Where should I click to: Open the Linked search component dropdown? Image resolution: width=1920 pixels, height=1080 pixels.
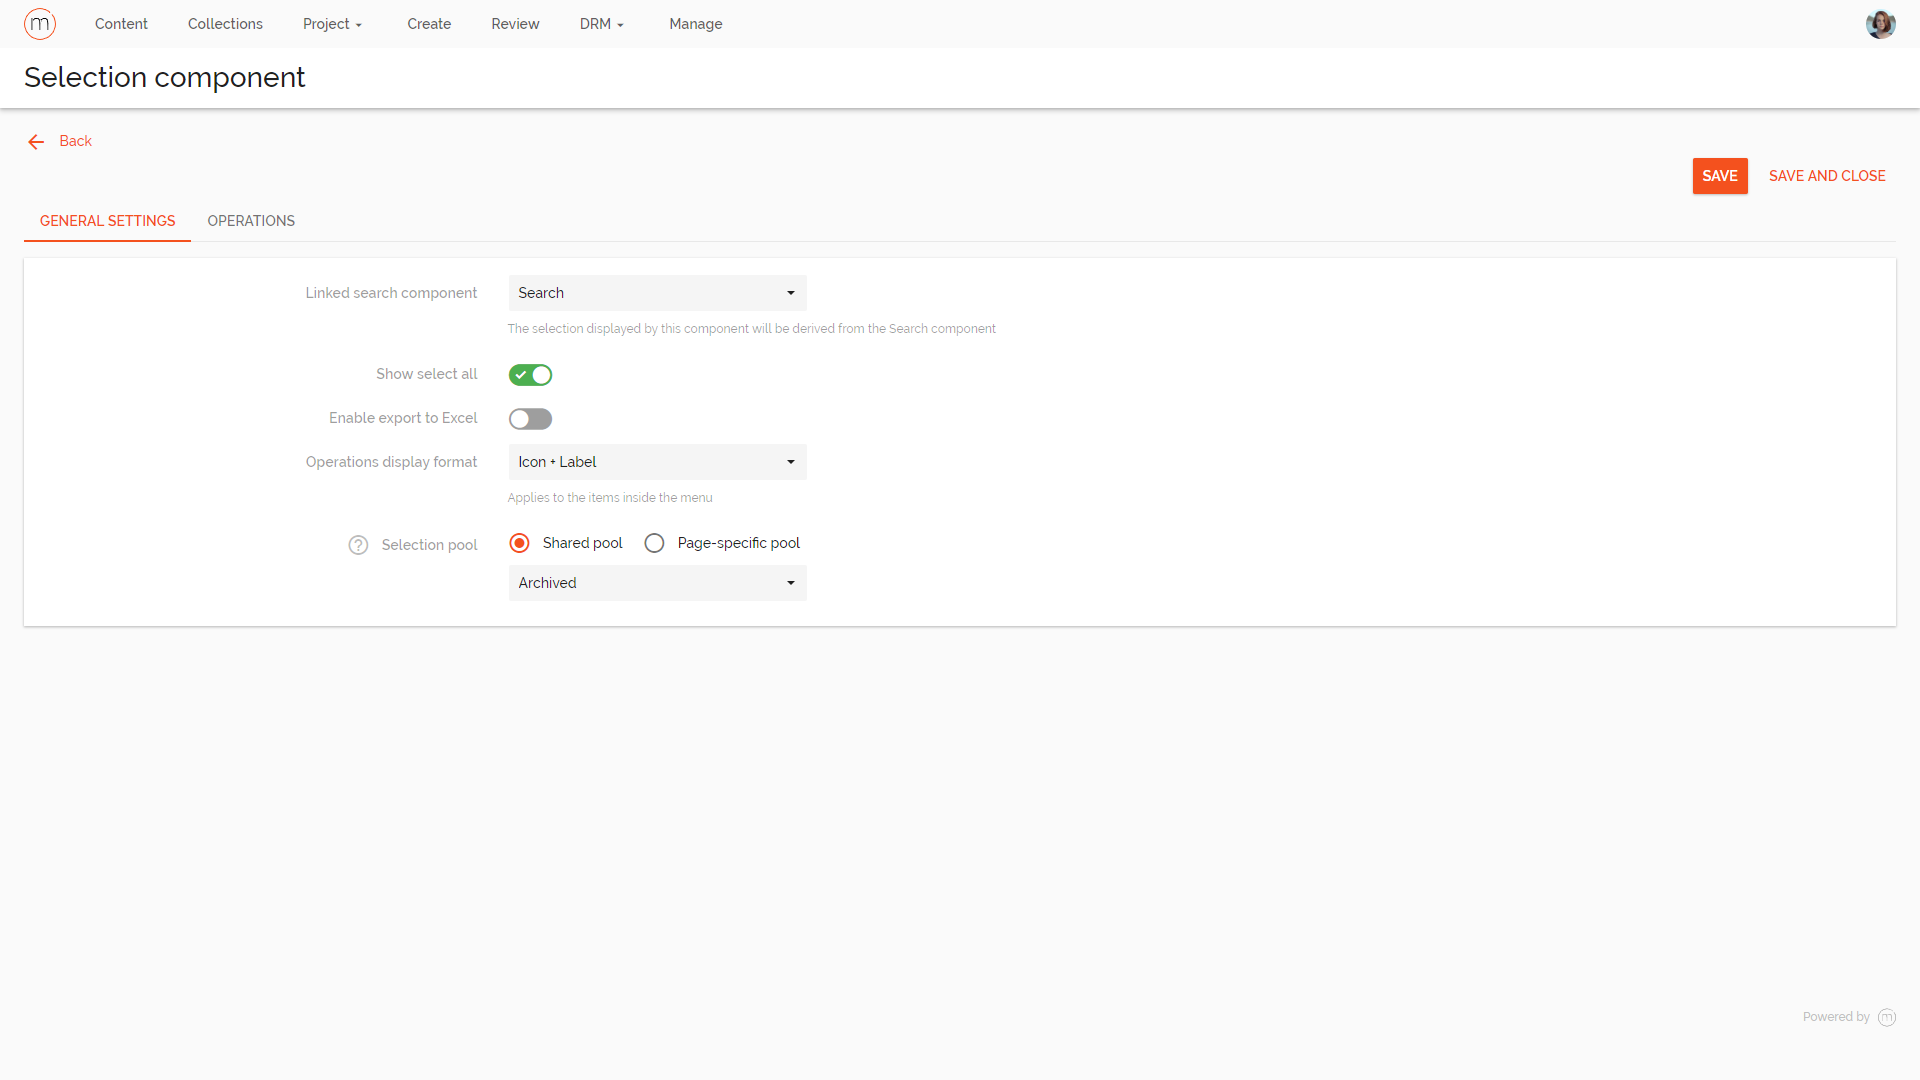[x=657, y=293]
